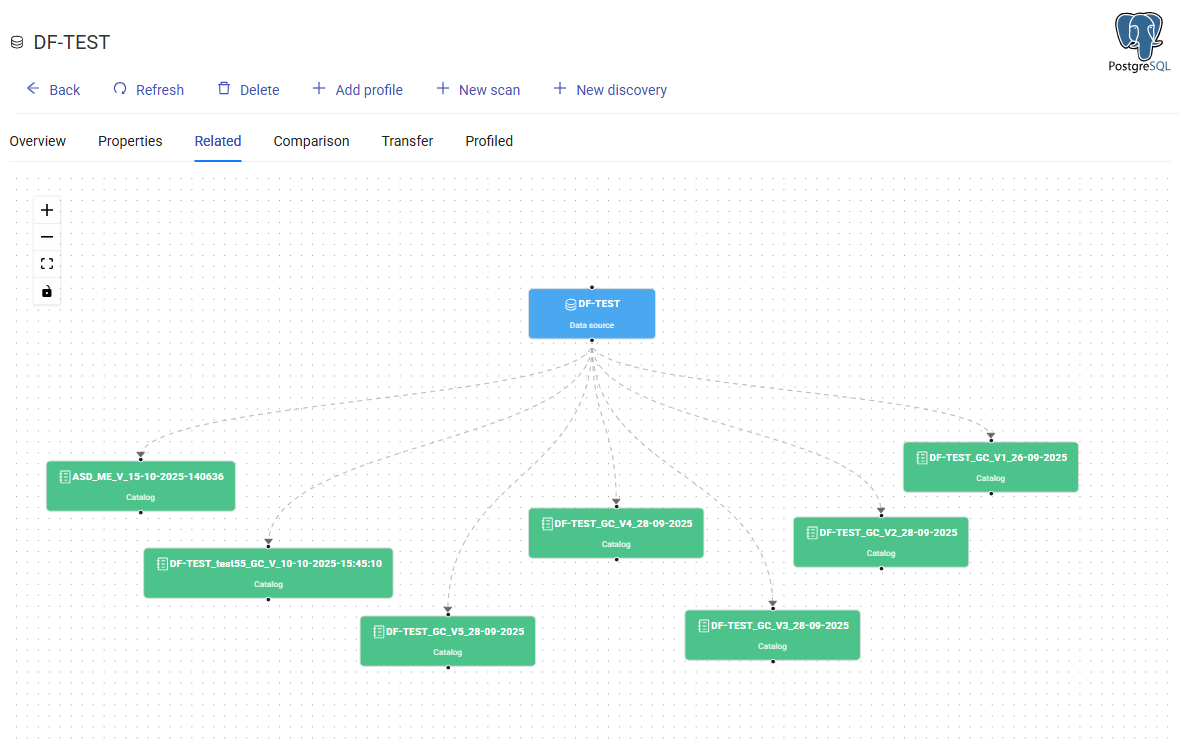The height and width of the screenshot is (745, 1197).
Task: Select the blue DF-TEST data source node
Action: [x=592, y=314]
